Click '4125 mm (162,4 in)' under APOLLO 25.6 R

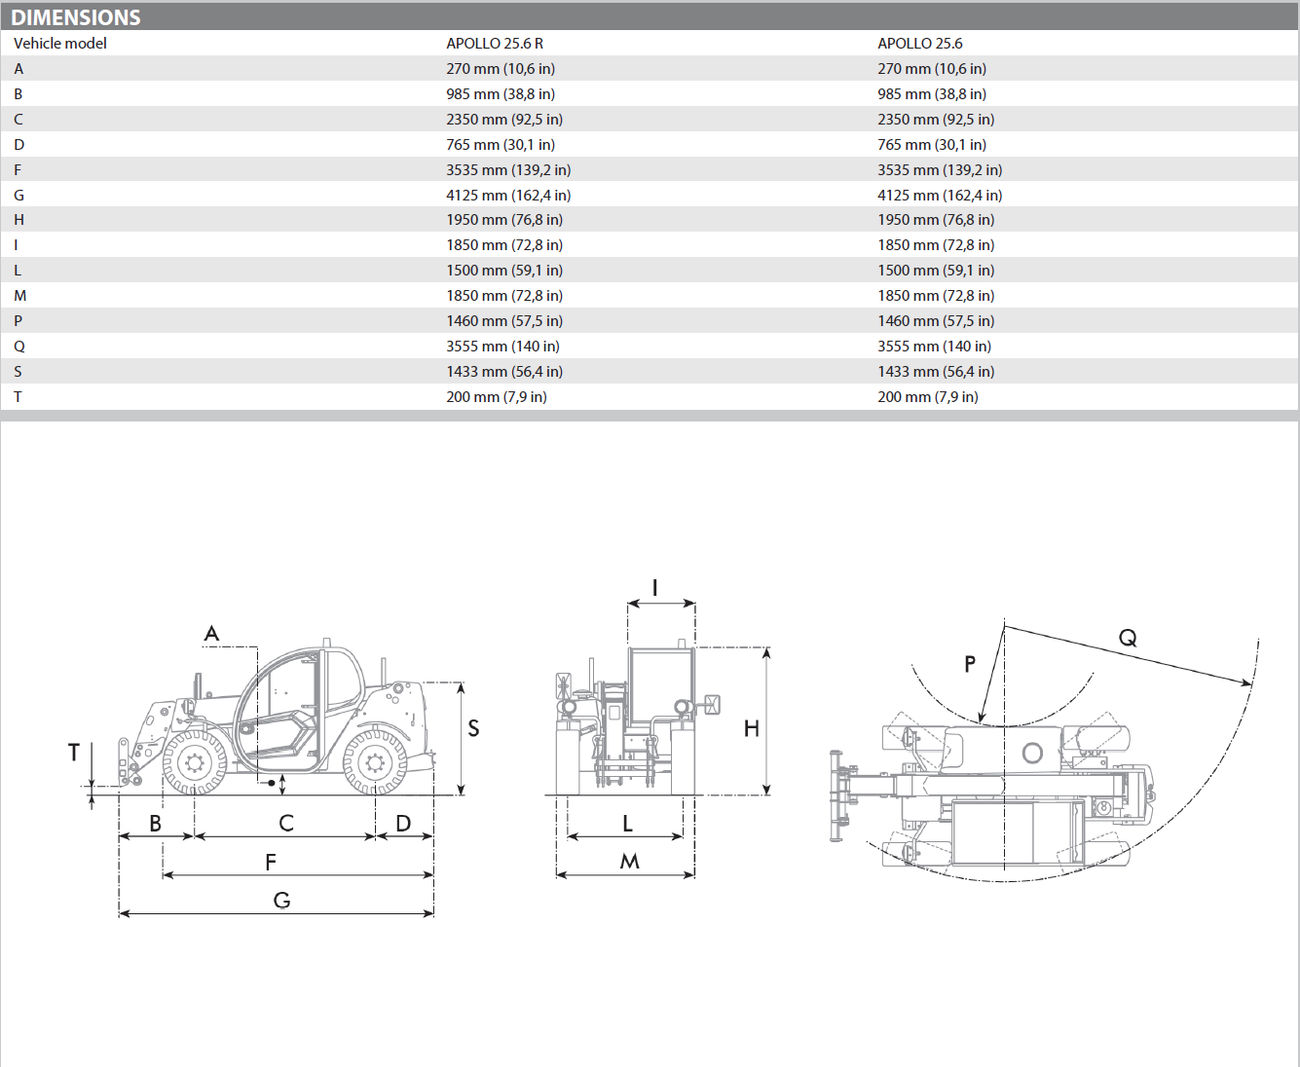pyautogui.click(x=509, y=195)
